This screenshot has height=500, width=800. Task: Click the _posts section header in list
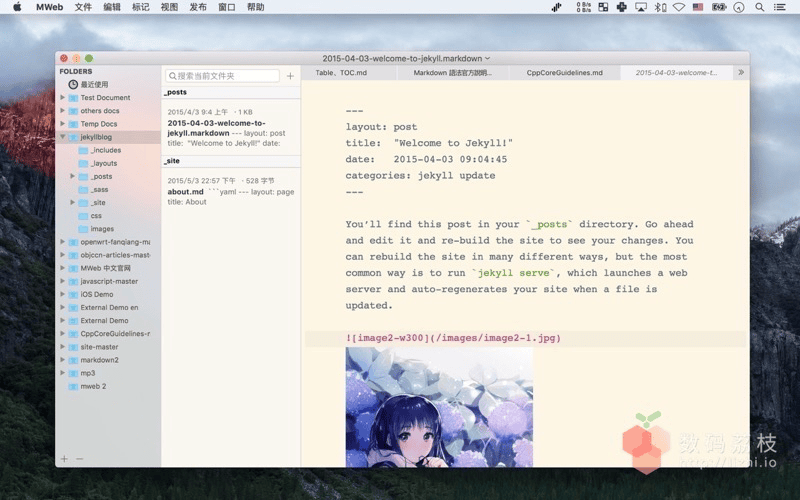pos(231,92)
